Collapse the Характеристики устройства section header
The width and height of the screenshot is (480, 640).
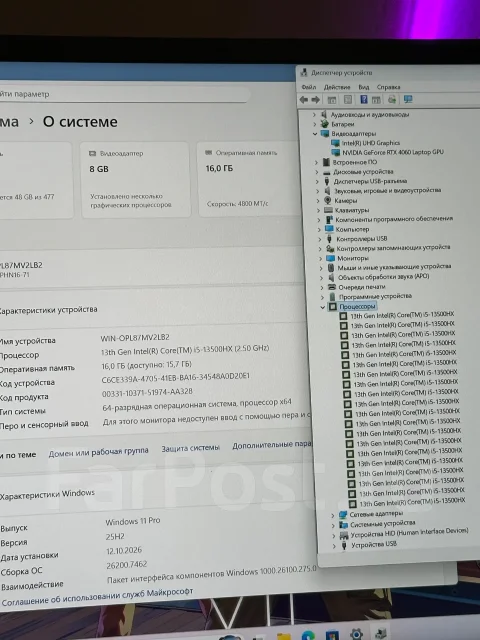pos(151,309)
